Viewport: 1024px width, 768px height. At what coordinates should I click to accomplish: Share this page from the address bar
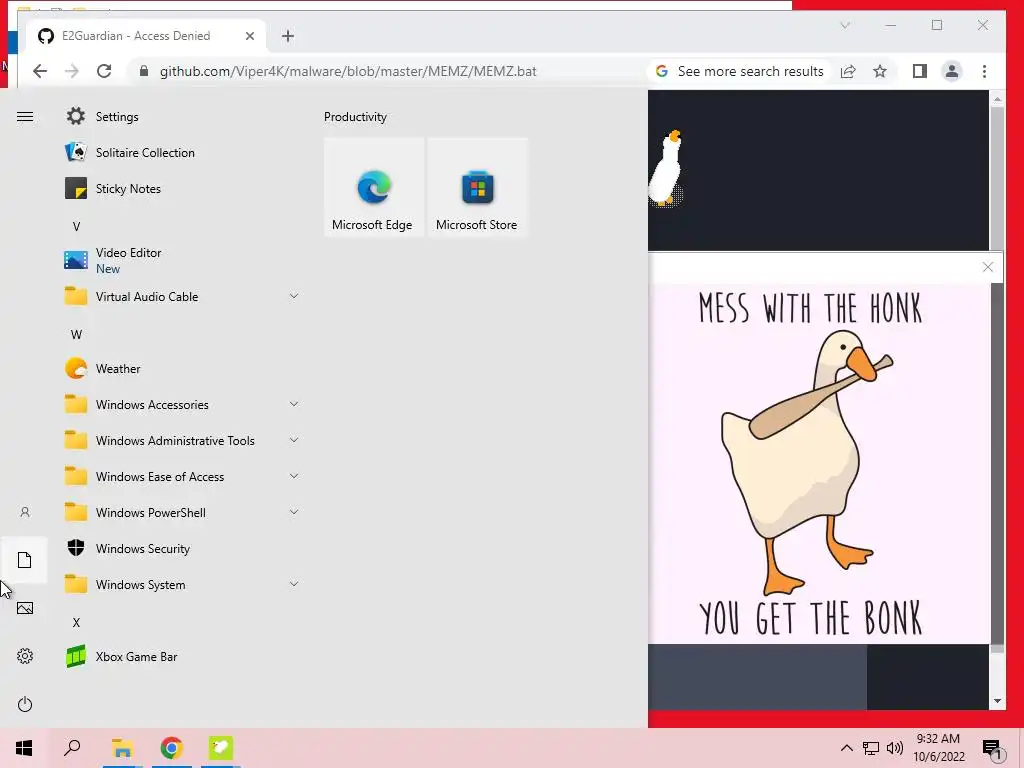pyautogui.click(x=848, y=71)
